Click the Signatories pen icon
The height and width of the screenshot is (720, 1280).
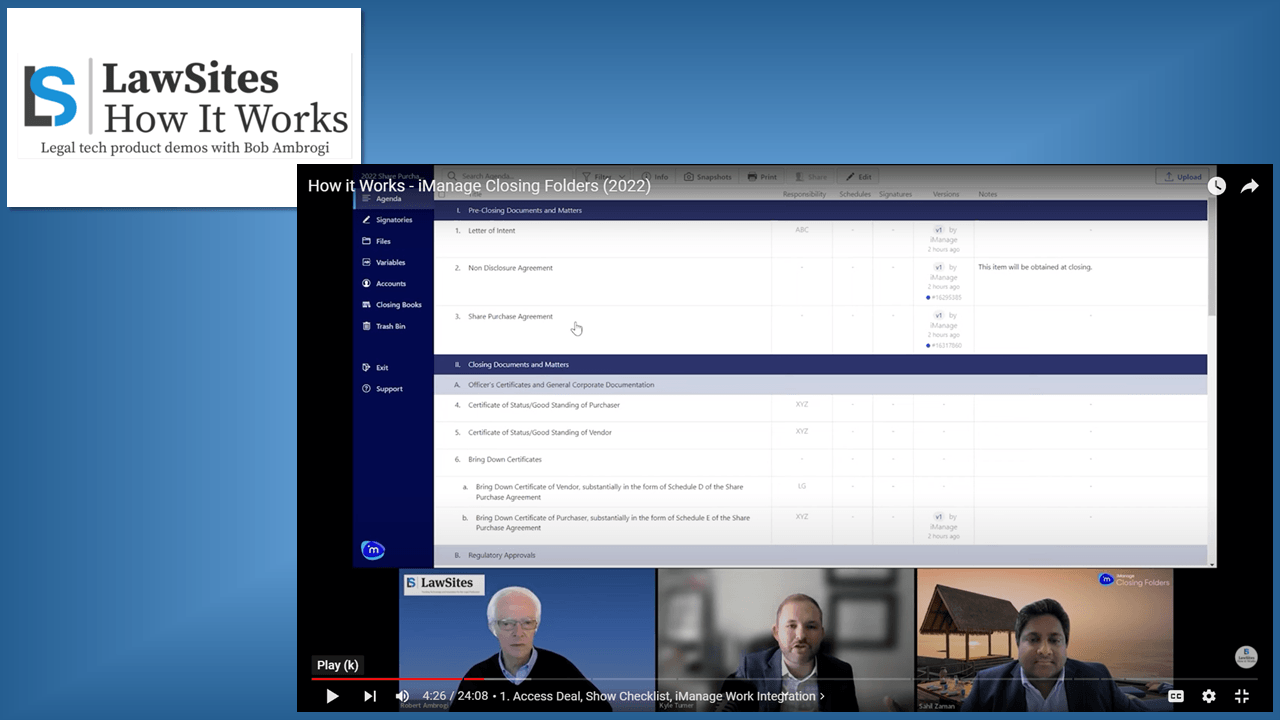(x=366, y=220)
